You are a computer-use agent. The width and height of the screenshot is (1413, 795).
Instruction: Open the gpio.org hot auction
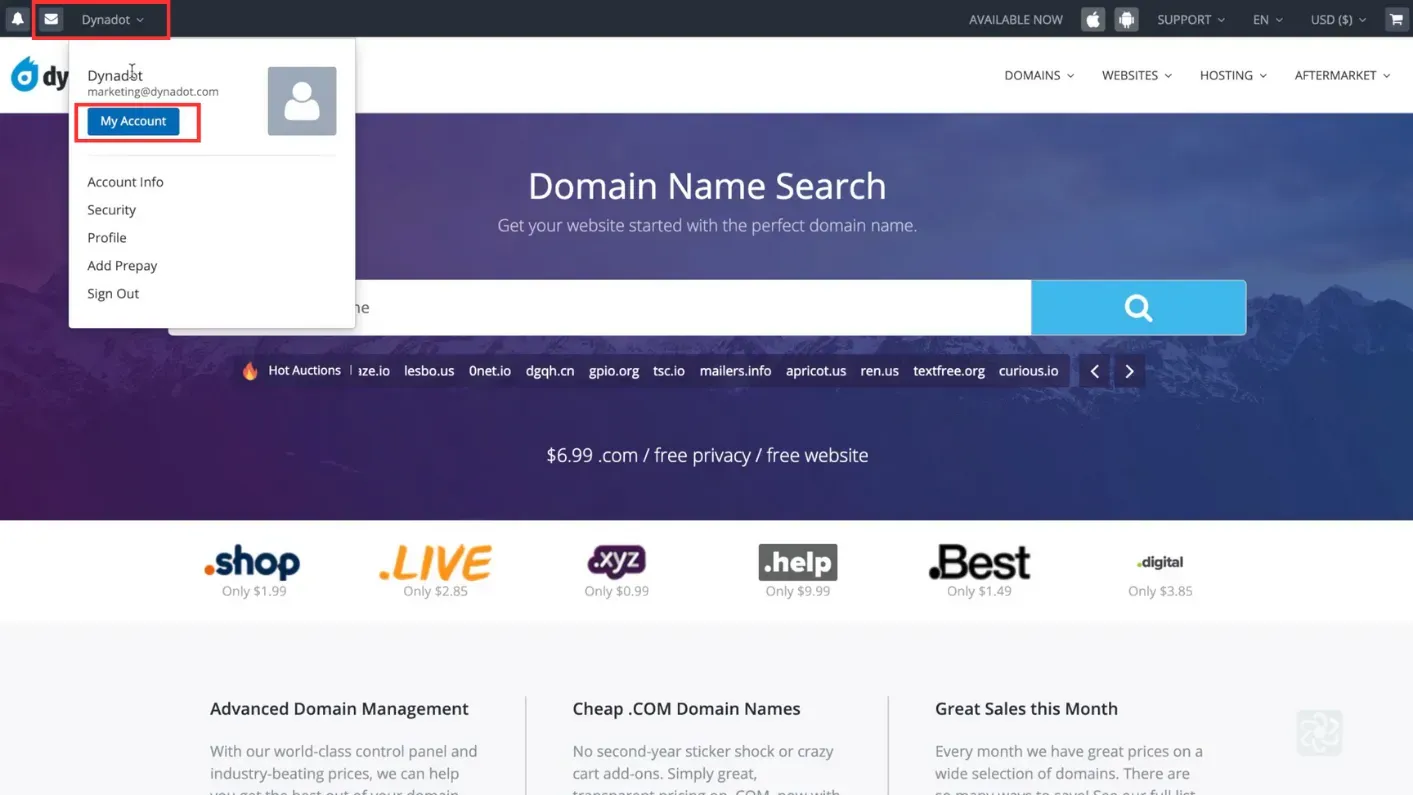coord(614,371)
